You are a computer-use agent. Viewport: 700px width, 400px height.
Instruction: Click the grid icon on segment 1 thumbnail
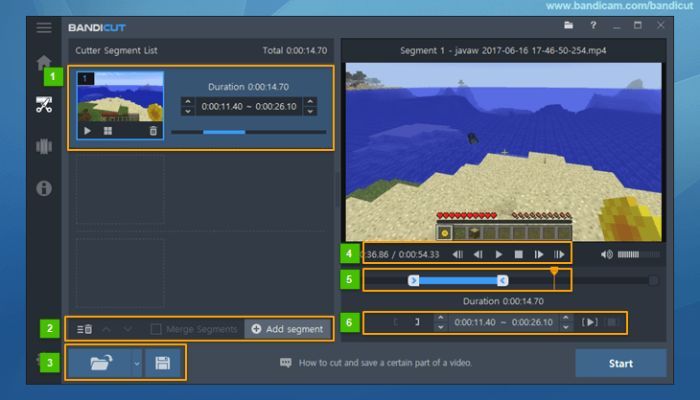108,131
